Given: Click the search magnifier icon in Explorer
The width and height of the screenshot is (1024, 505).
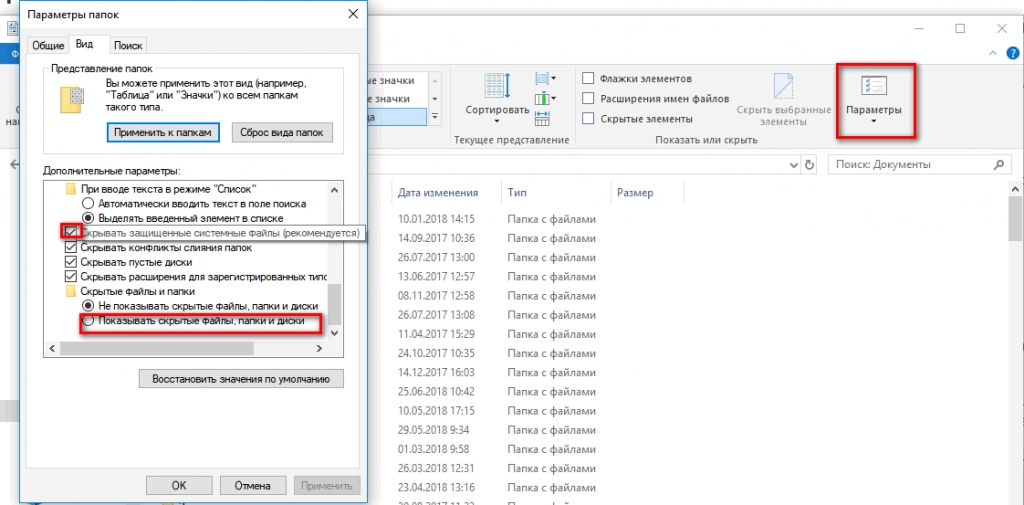Looking at the screenshot, I should [x=998, y=165].
